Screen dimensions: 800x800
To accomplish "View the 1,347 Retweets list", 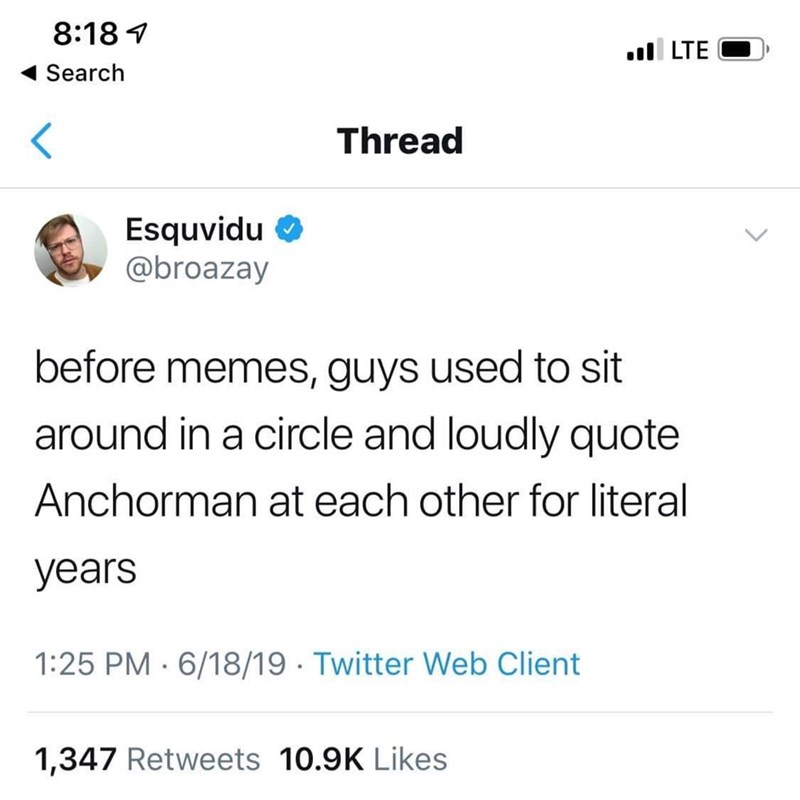I will click(x=147, y=759).
